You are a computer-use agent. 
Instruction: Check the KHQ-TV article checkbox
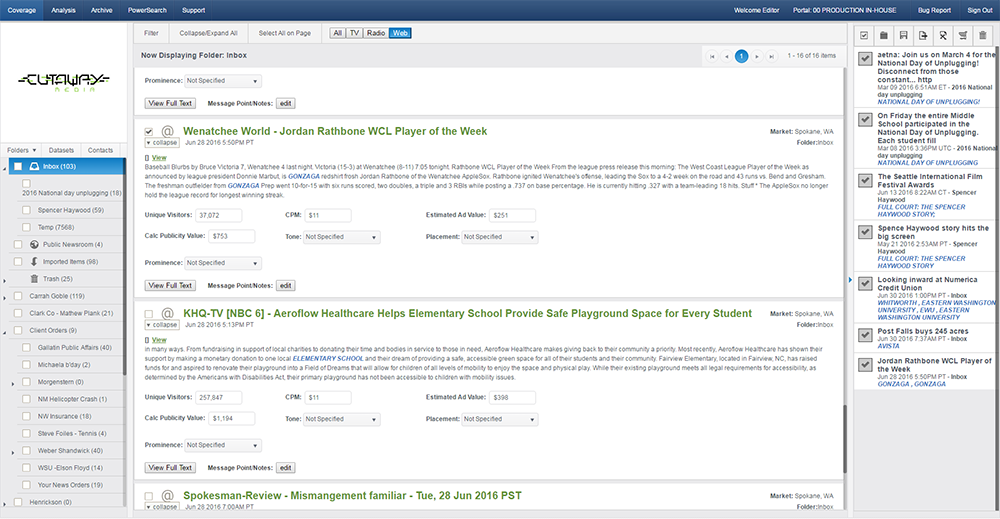point(149,314)
